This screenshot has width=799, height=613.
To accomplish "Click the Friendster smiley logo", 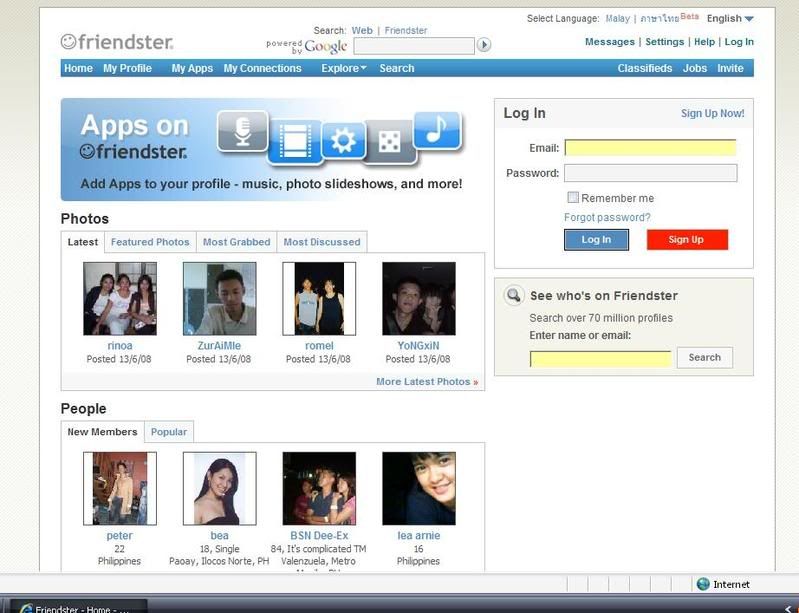I will coord(117,42).
